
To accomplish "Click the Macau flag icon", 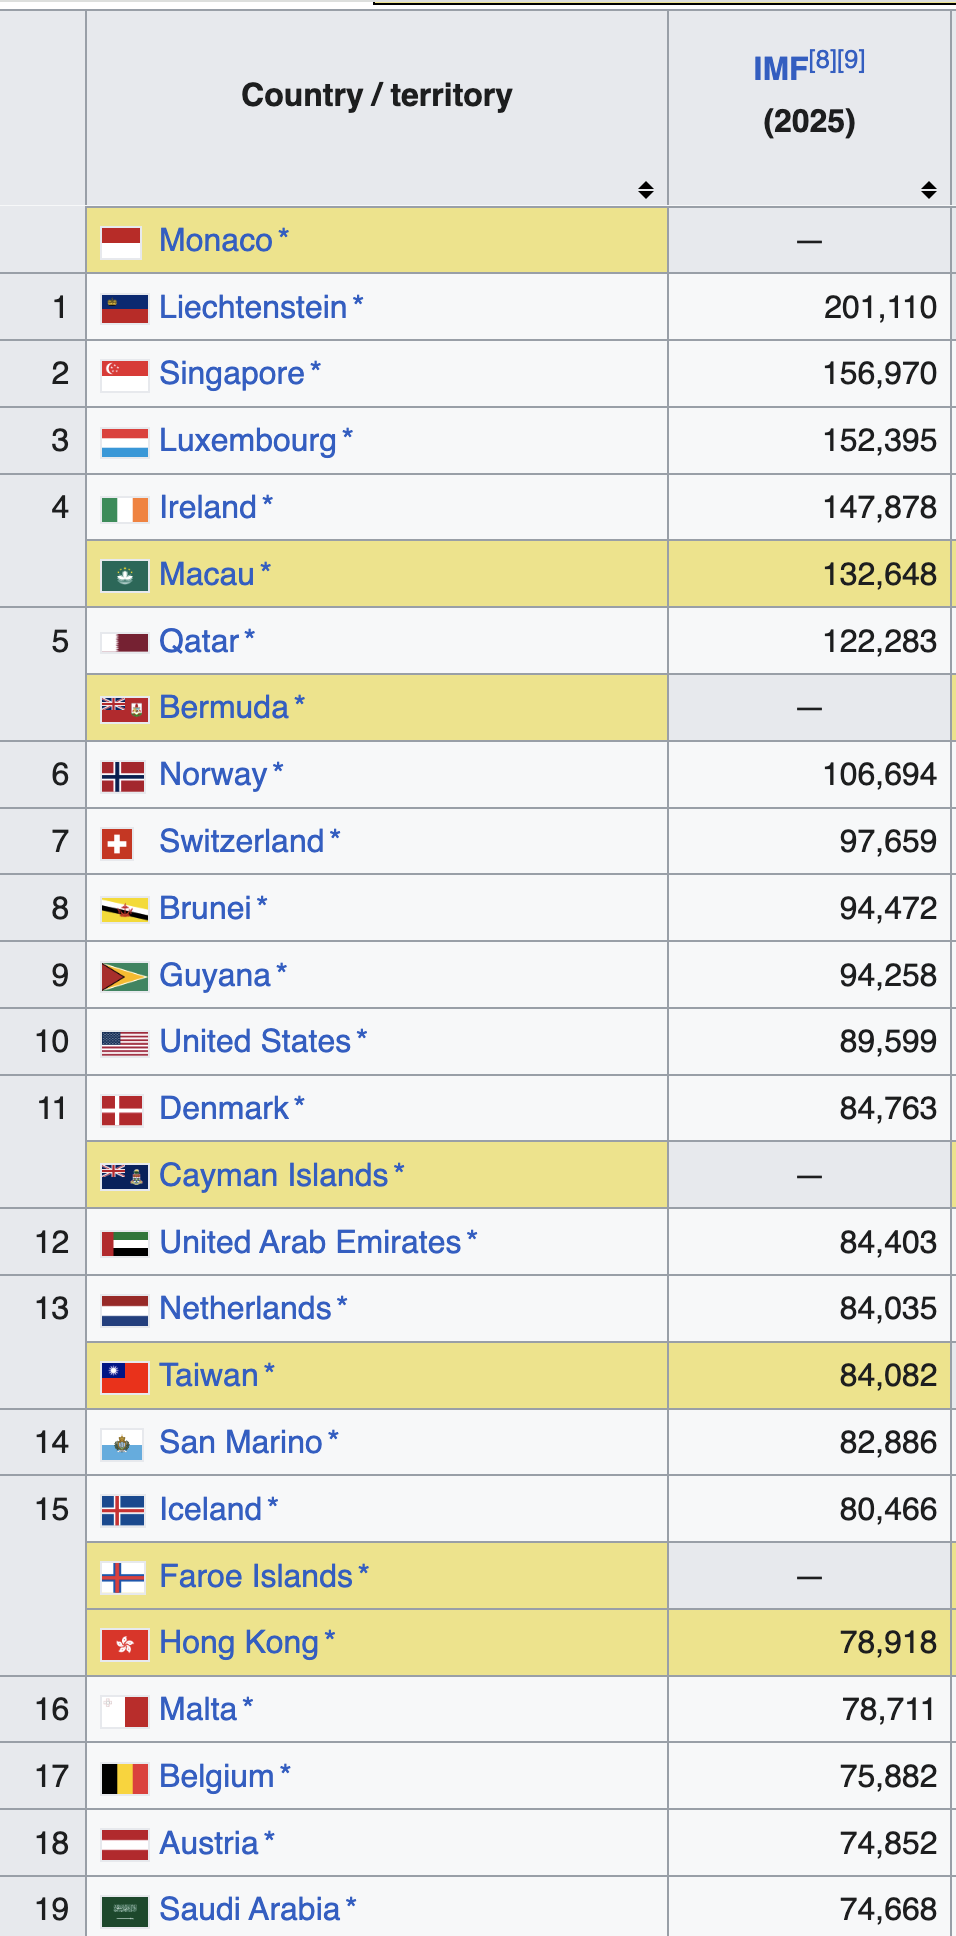I will click(x=125, y=576).
